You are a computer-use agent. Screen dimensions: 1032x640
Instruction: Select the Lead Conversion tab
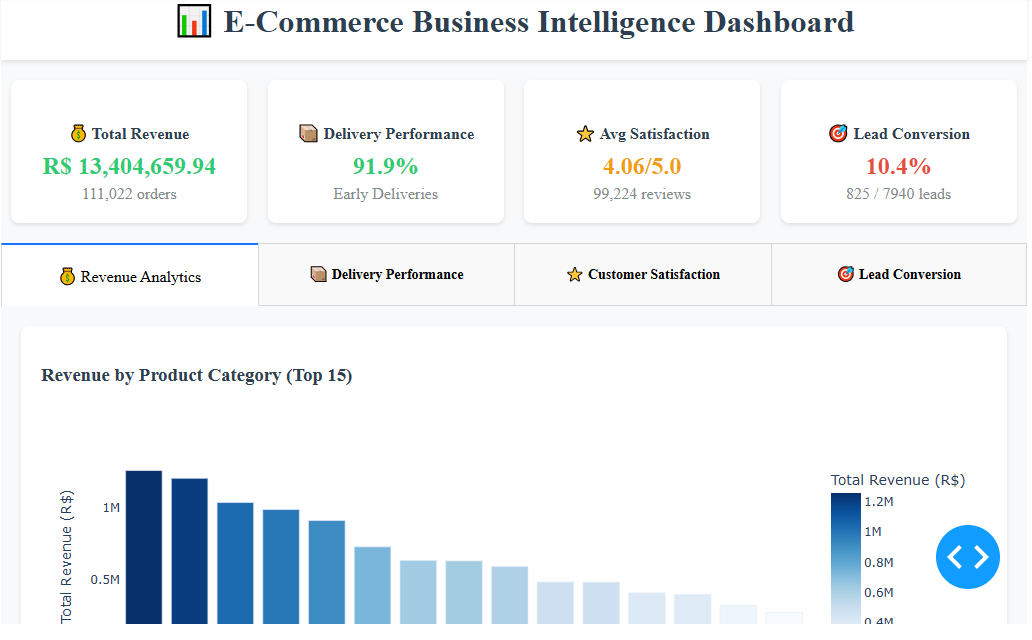click(898, 273)
